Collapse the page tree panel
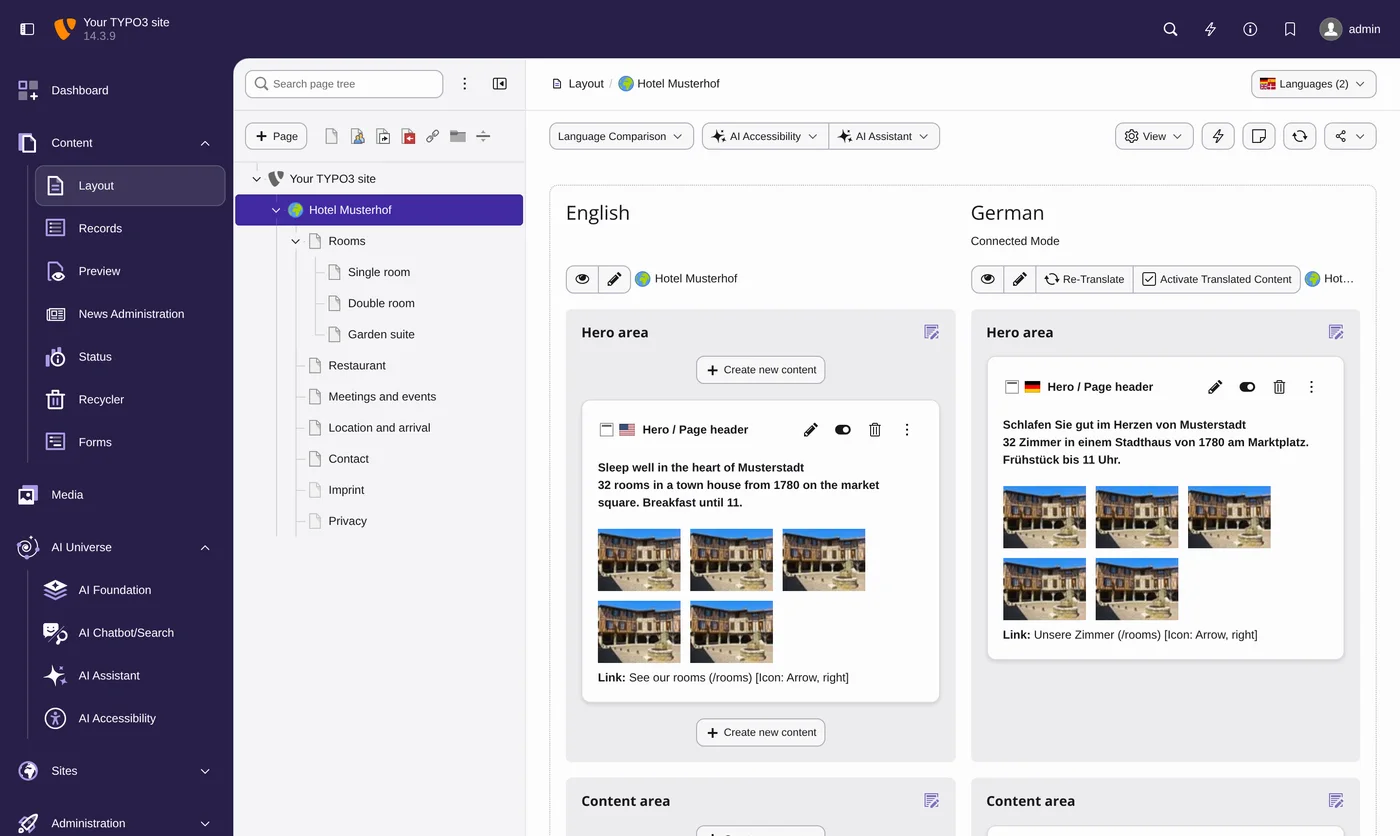The image size is (1400, 836). tap(500, 84)
